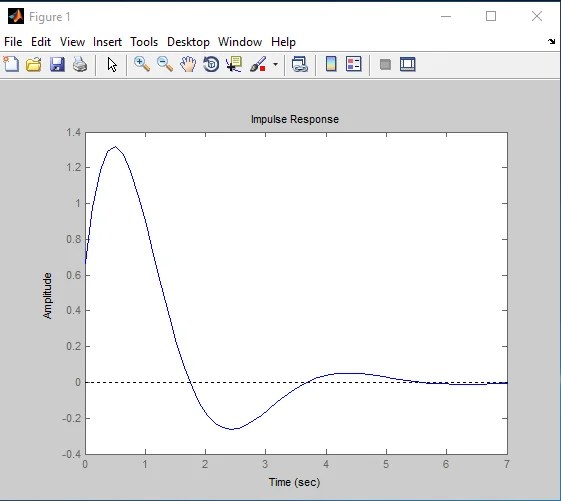Maximize the Figure 1 window
The height and width of the screenshot is (501, 561).
tap(491, 16)
